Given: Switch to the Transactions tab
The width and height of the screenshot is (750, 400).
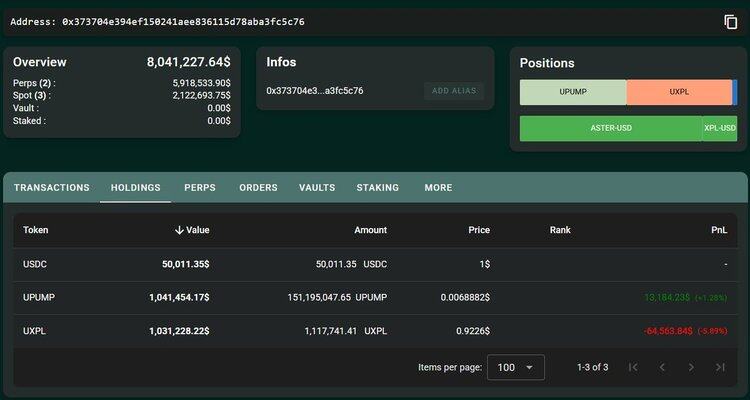Looking at the screenshot, I should (x=52, y=187).
